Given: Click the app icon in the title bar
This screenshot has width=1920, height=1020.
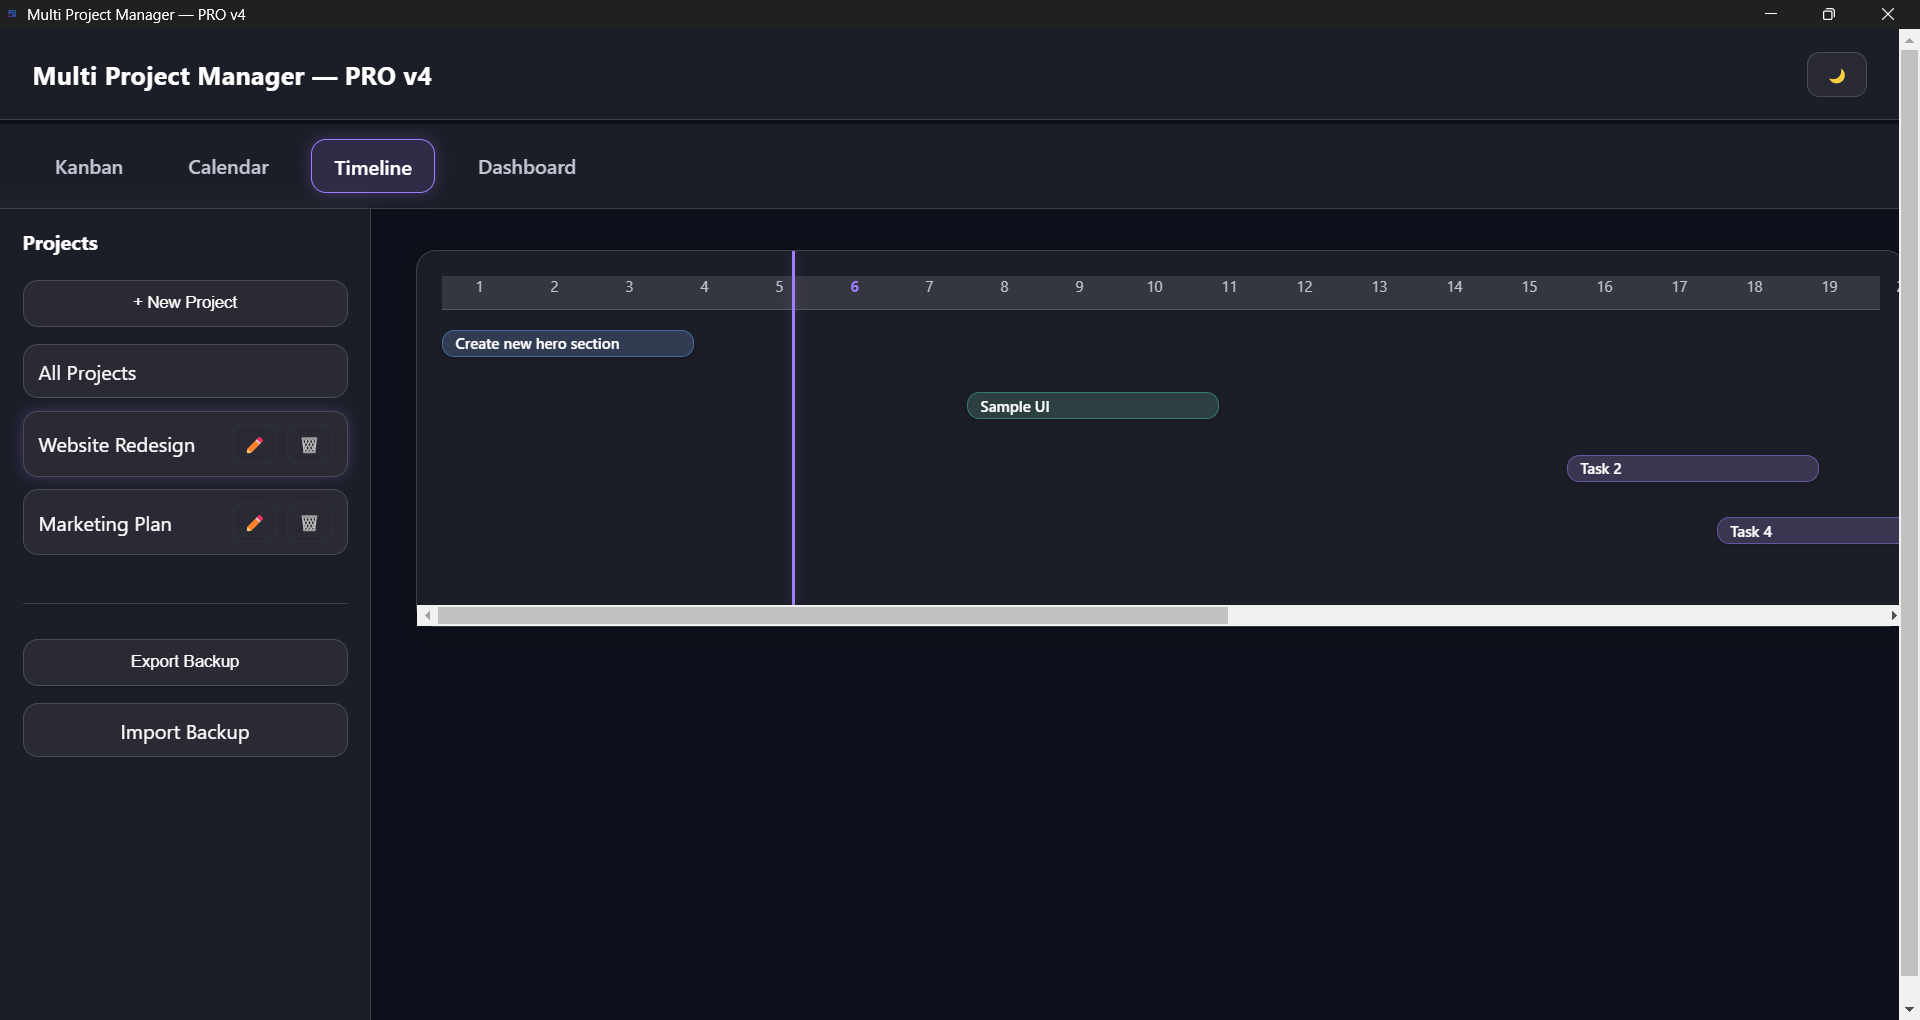Looking at the screenshot, I should [12, 14].
